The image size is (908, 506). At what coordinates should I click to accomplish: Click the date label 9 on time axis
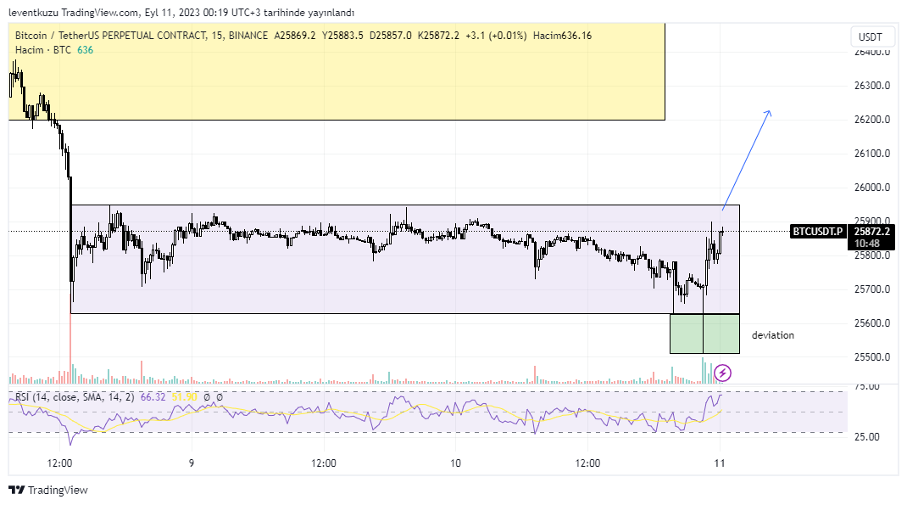(x=190, y=463)
